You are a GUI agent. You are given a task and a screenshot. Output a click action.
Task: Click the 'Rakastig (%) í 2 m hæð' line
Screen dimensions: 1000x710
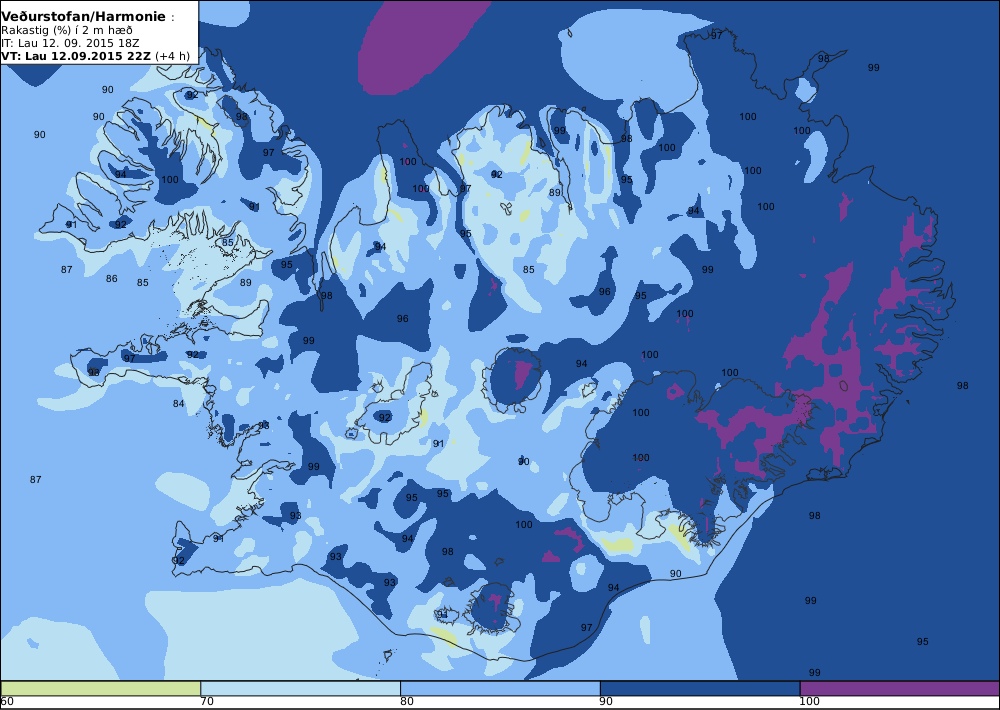[x=67, y=30]
